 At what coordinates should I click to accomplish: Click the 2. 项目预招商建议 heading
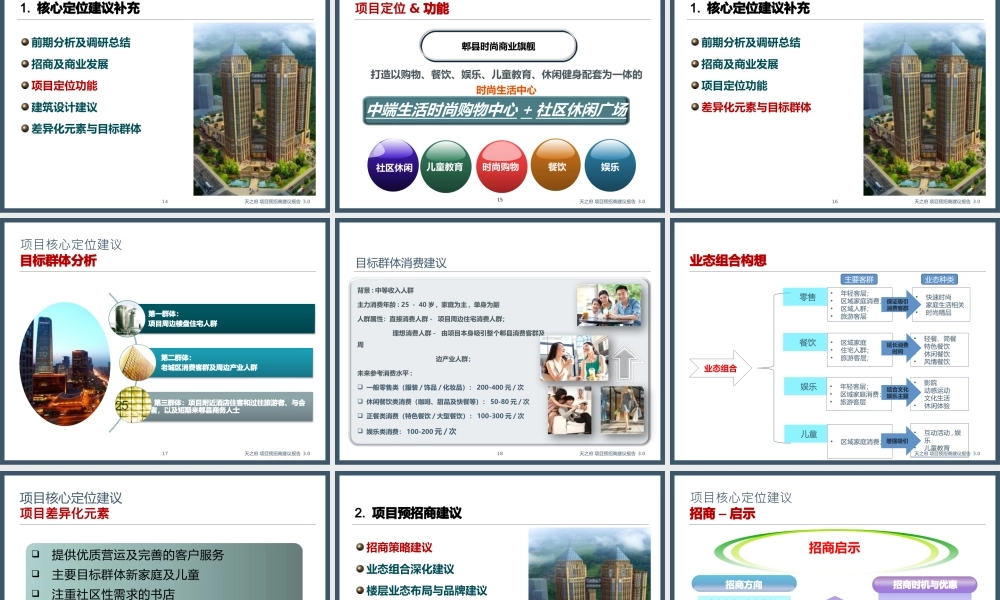click(408, 513)
